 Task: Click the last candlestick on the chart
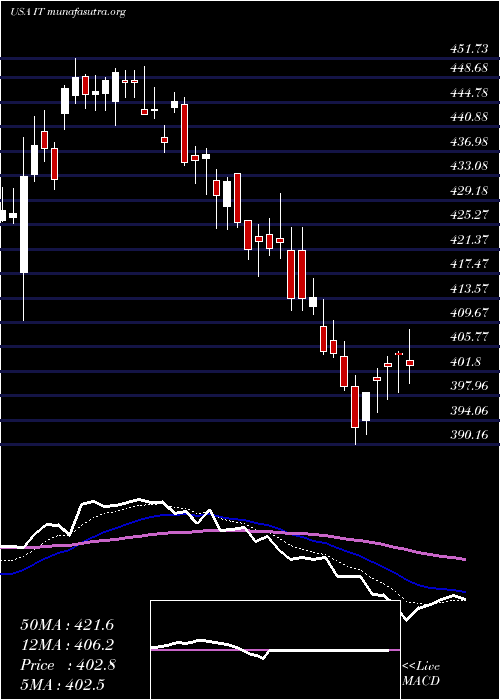(x=410, y=356)
